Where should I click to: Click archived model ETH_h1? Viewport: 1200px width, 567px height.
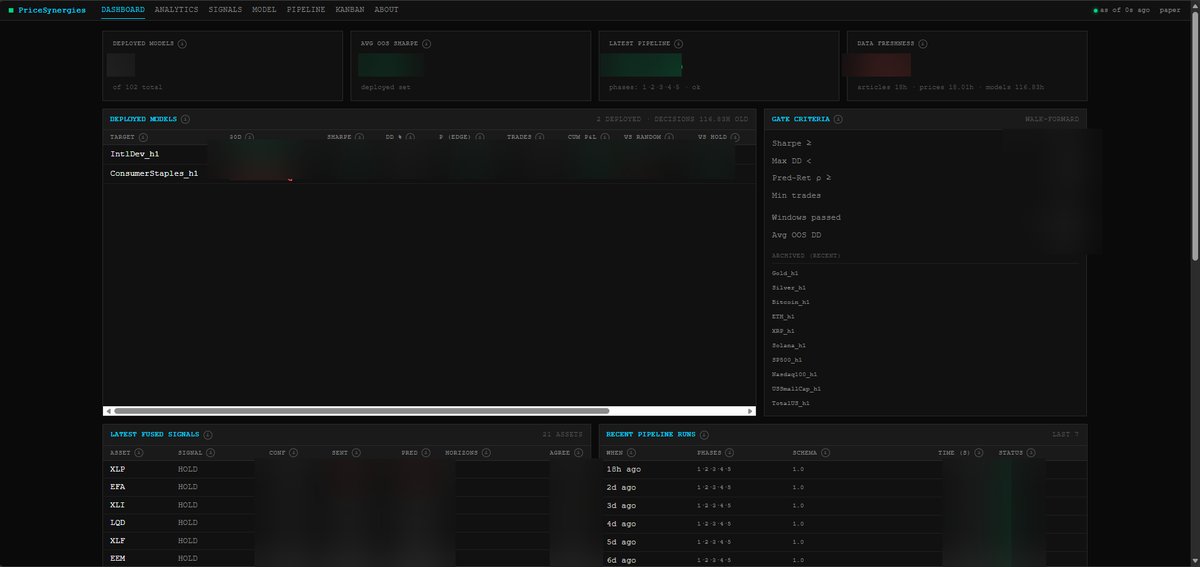(783, 316)
